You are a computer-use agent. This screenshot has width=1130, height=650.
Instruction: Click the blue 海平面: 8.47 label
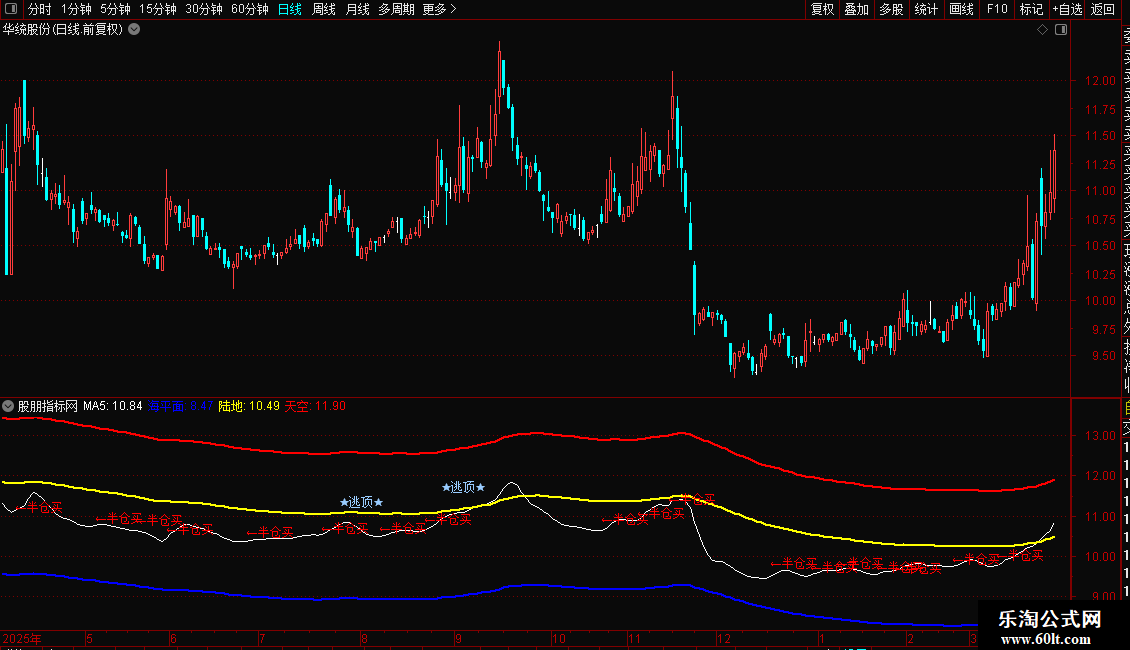tap(180, 406)
